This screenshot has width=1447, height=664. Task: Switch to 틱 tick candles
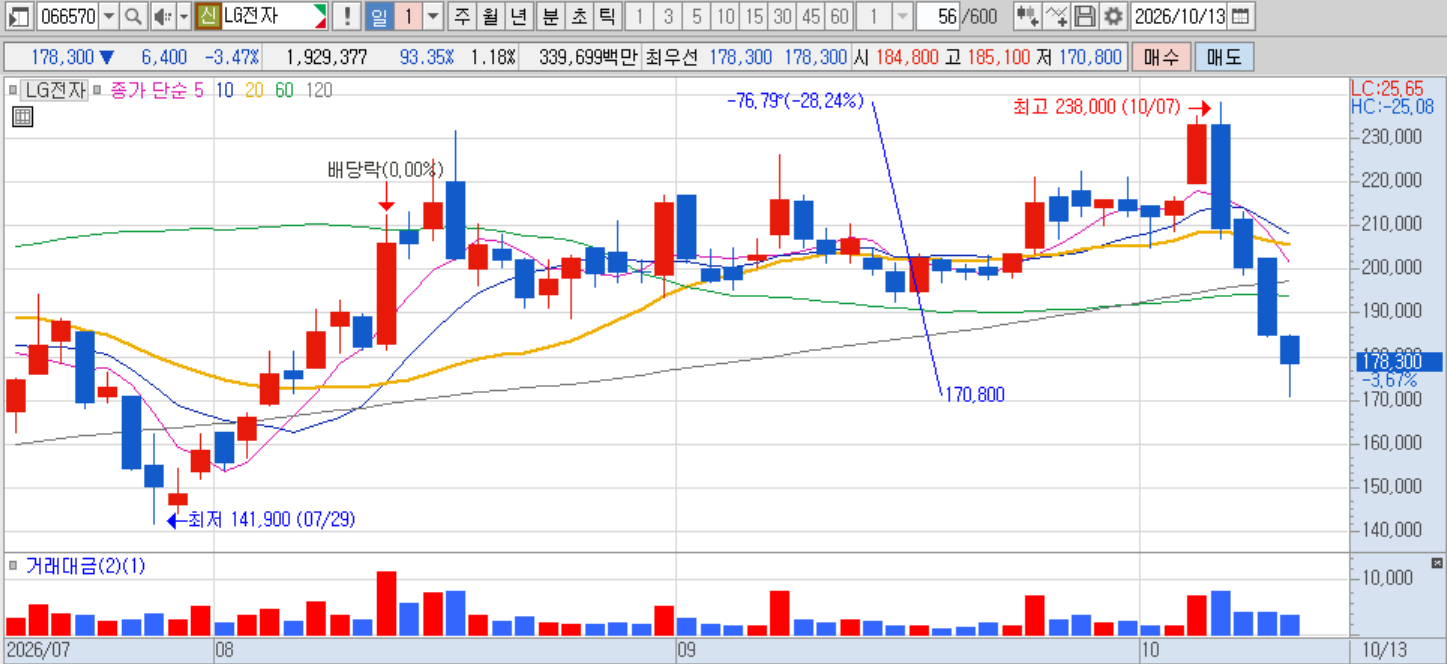click(x=606, y=16)
